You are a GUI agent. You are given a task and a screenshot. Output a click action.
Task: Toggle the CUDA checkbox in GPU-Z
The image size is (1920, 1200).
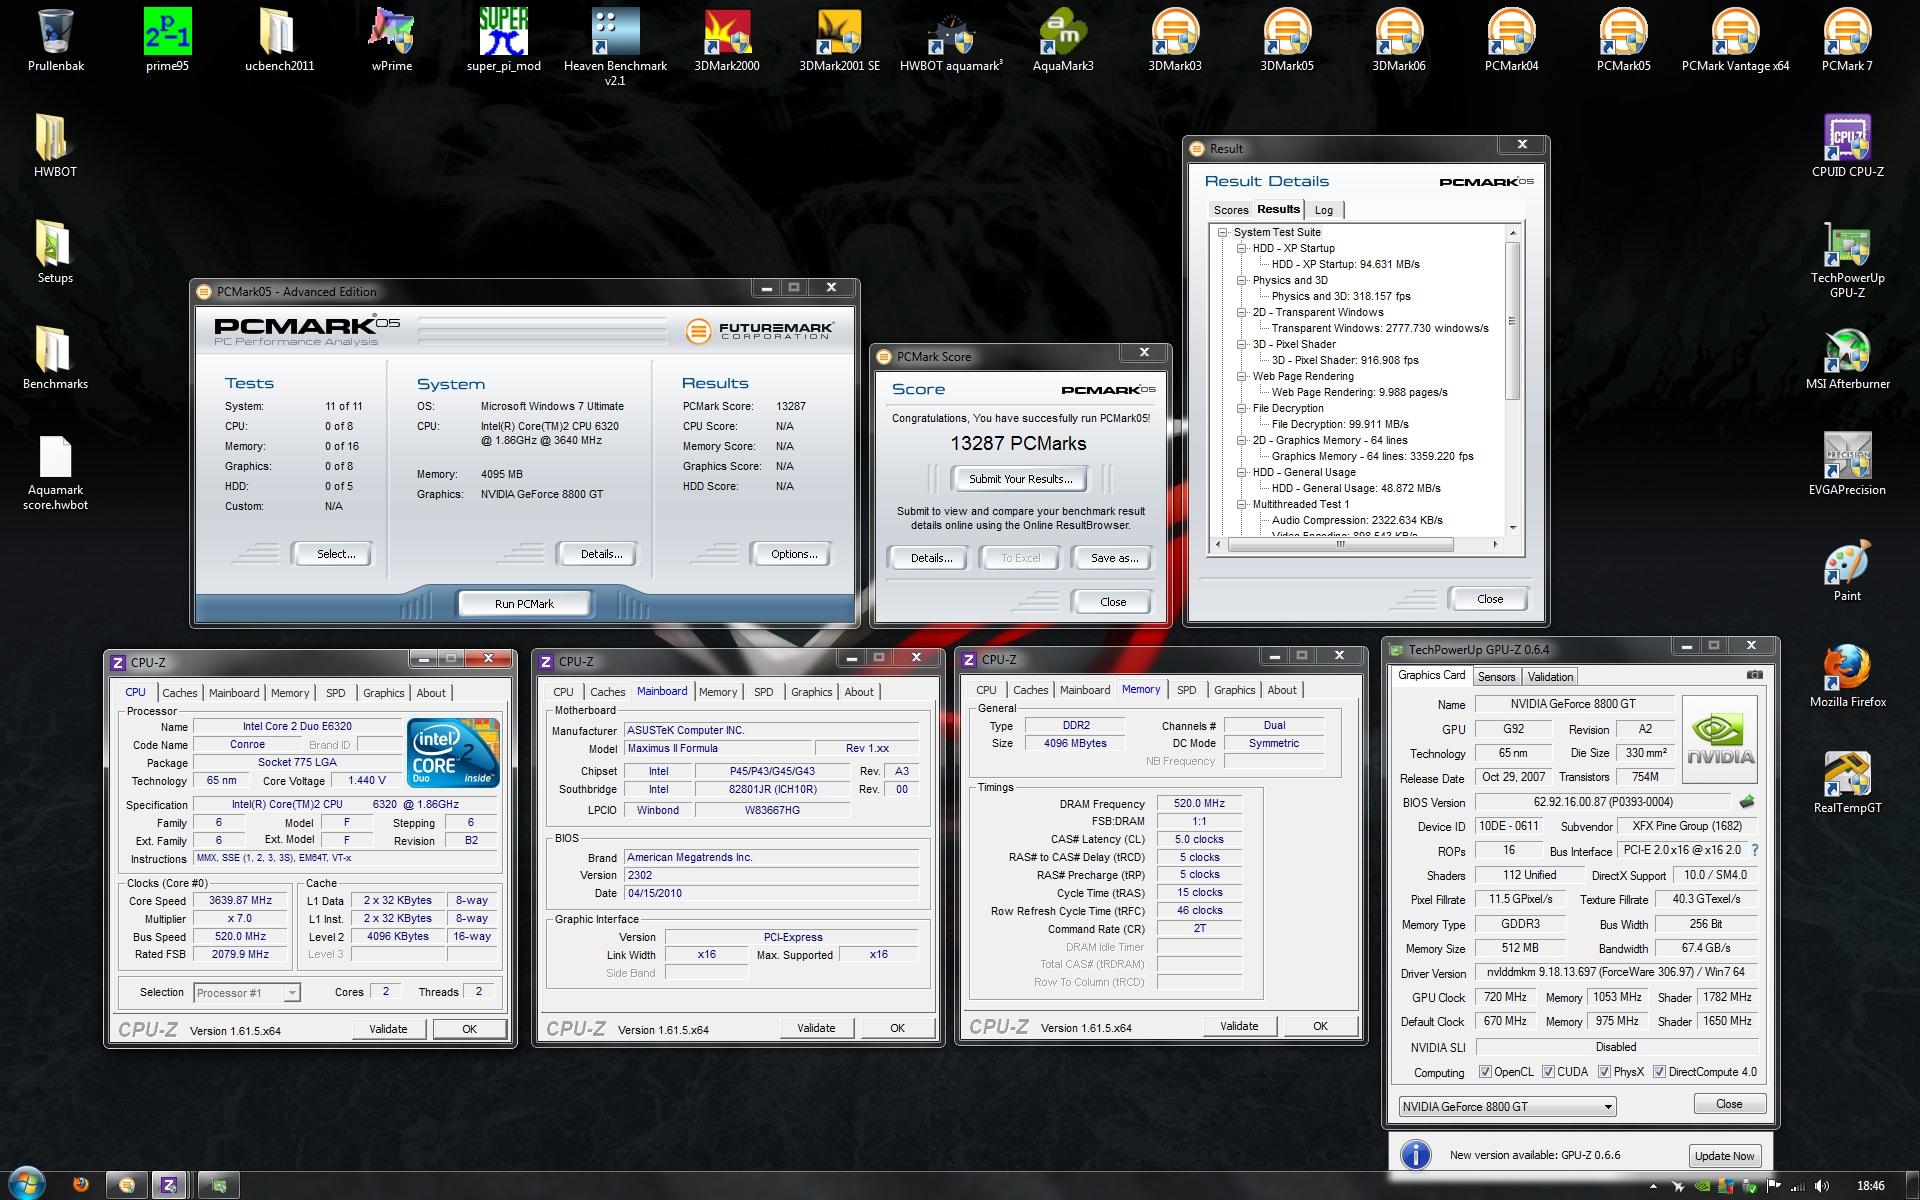coord(1548,1072)
